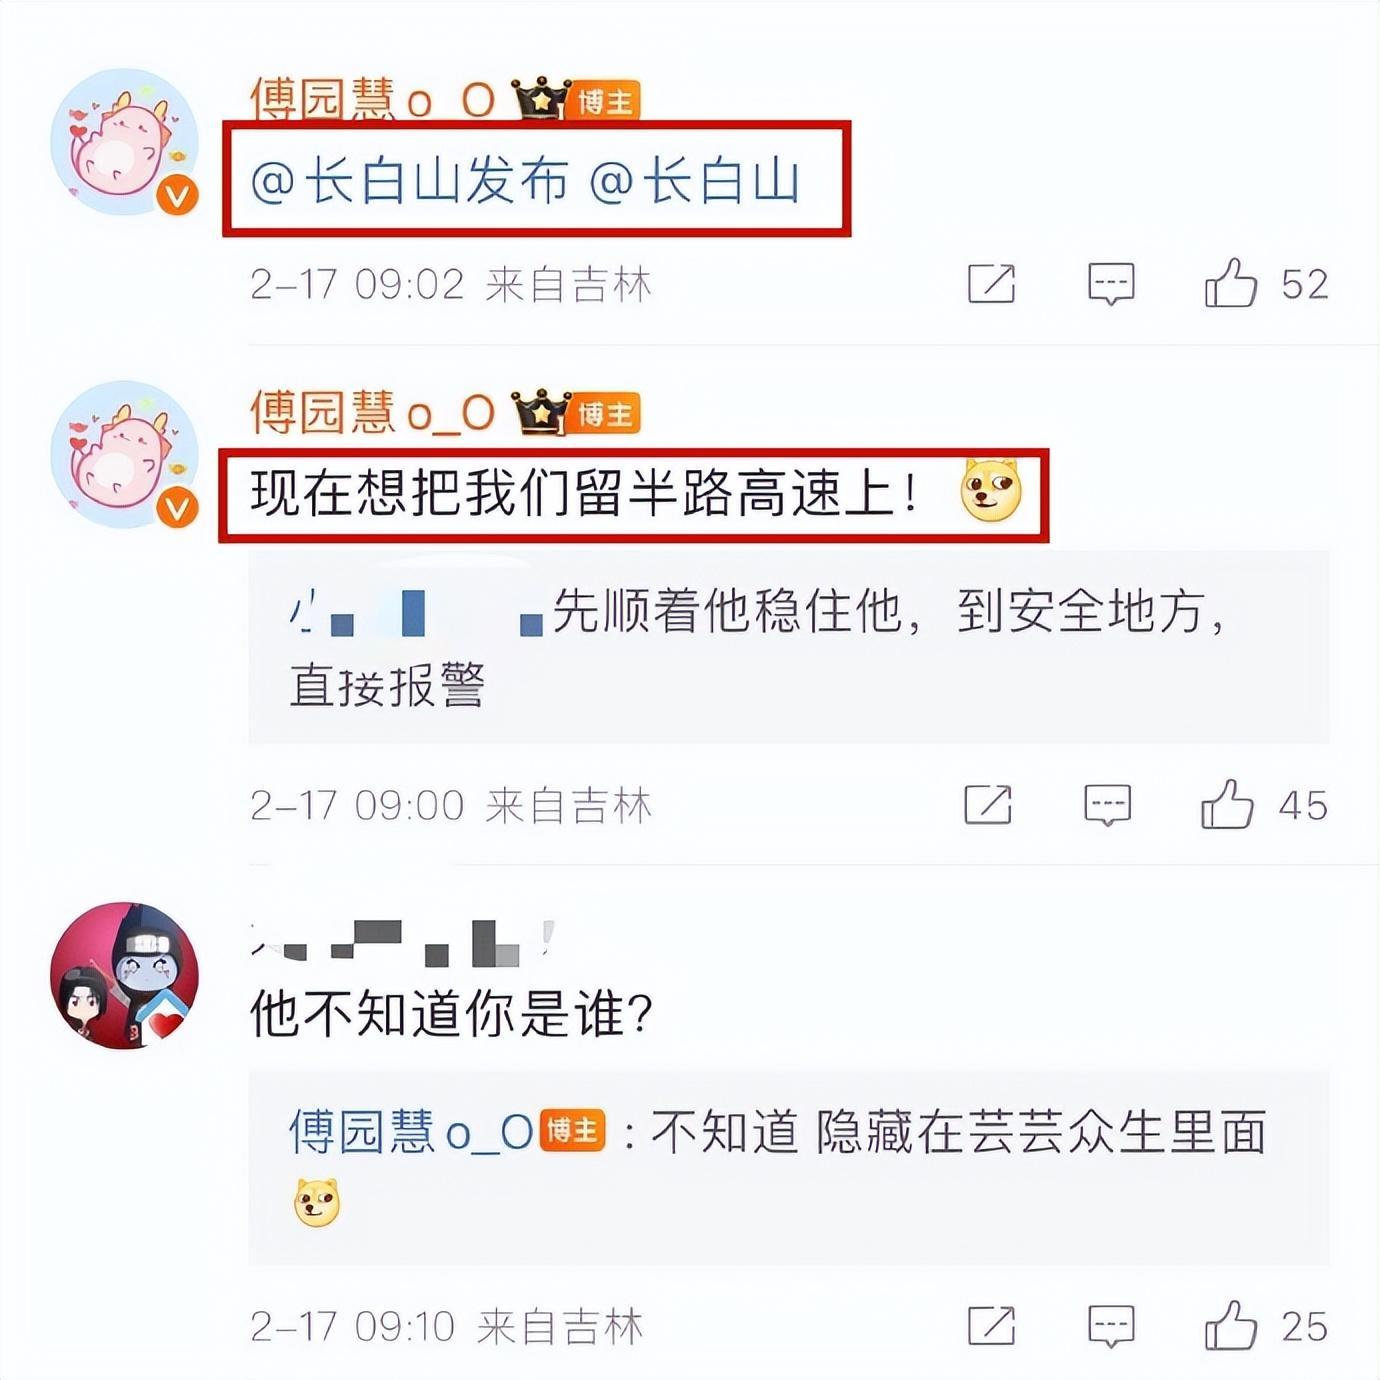The height and width of the screenshot is (1380, 1380).
Task: Open the @长白山发布 mention link
Action: [409, 181]
